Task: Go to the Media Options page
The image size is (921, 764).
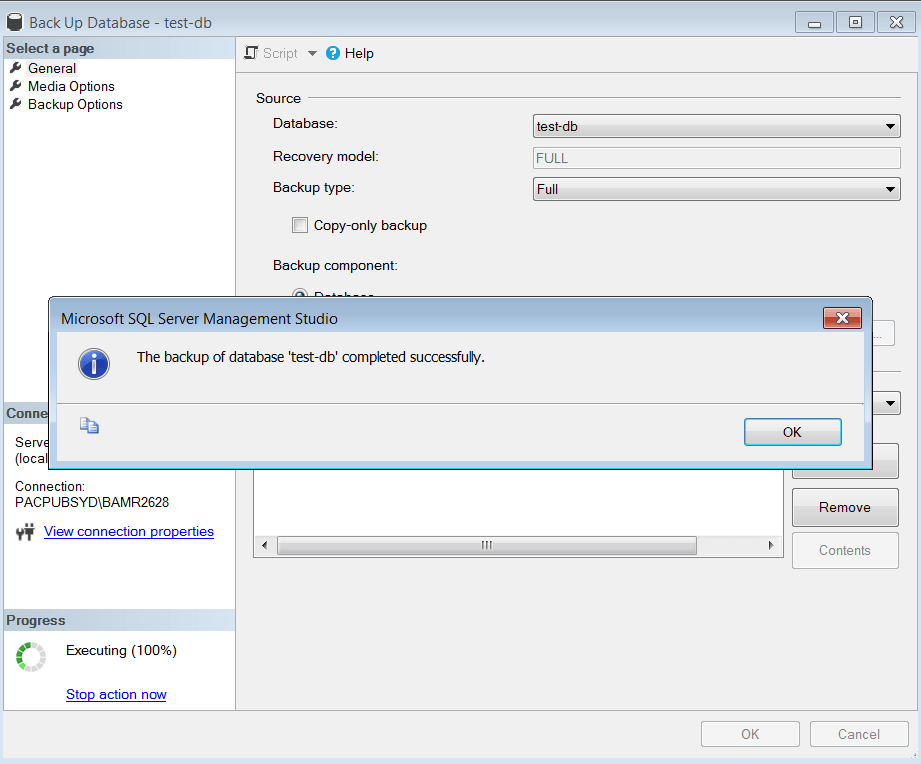Action: [71, 86]
